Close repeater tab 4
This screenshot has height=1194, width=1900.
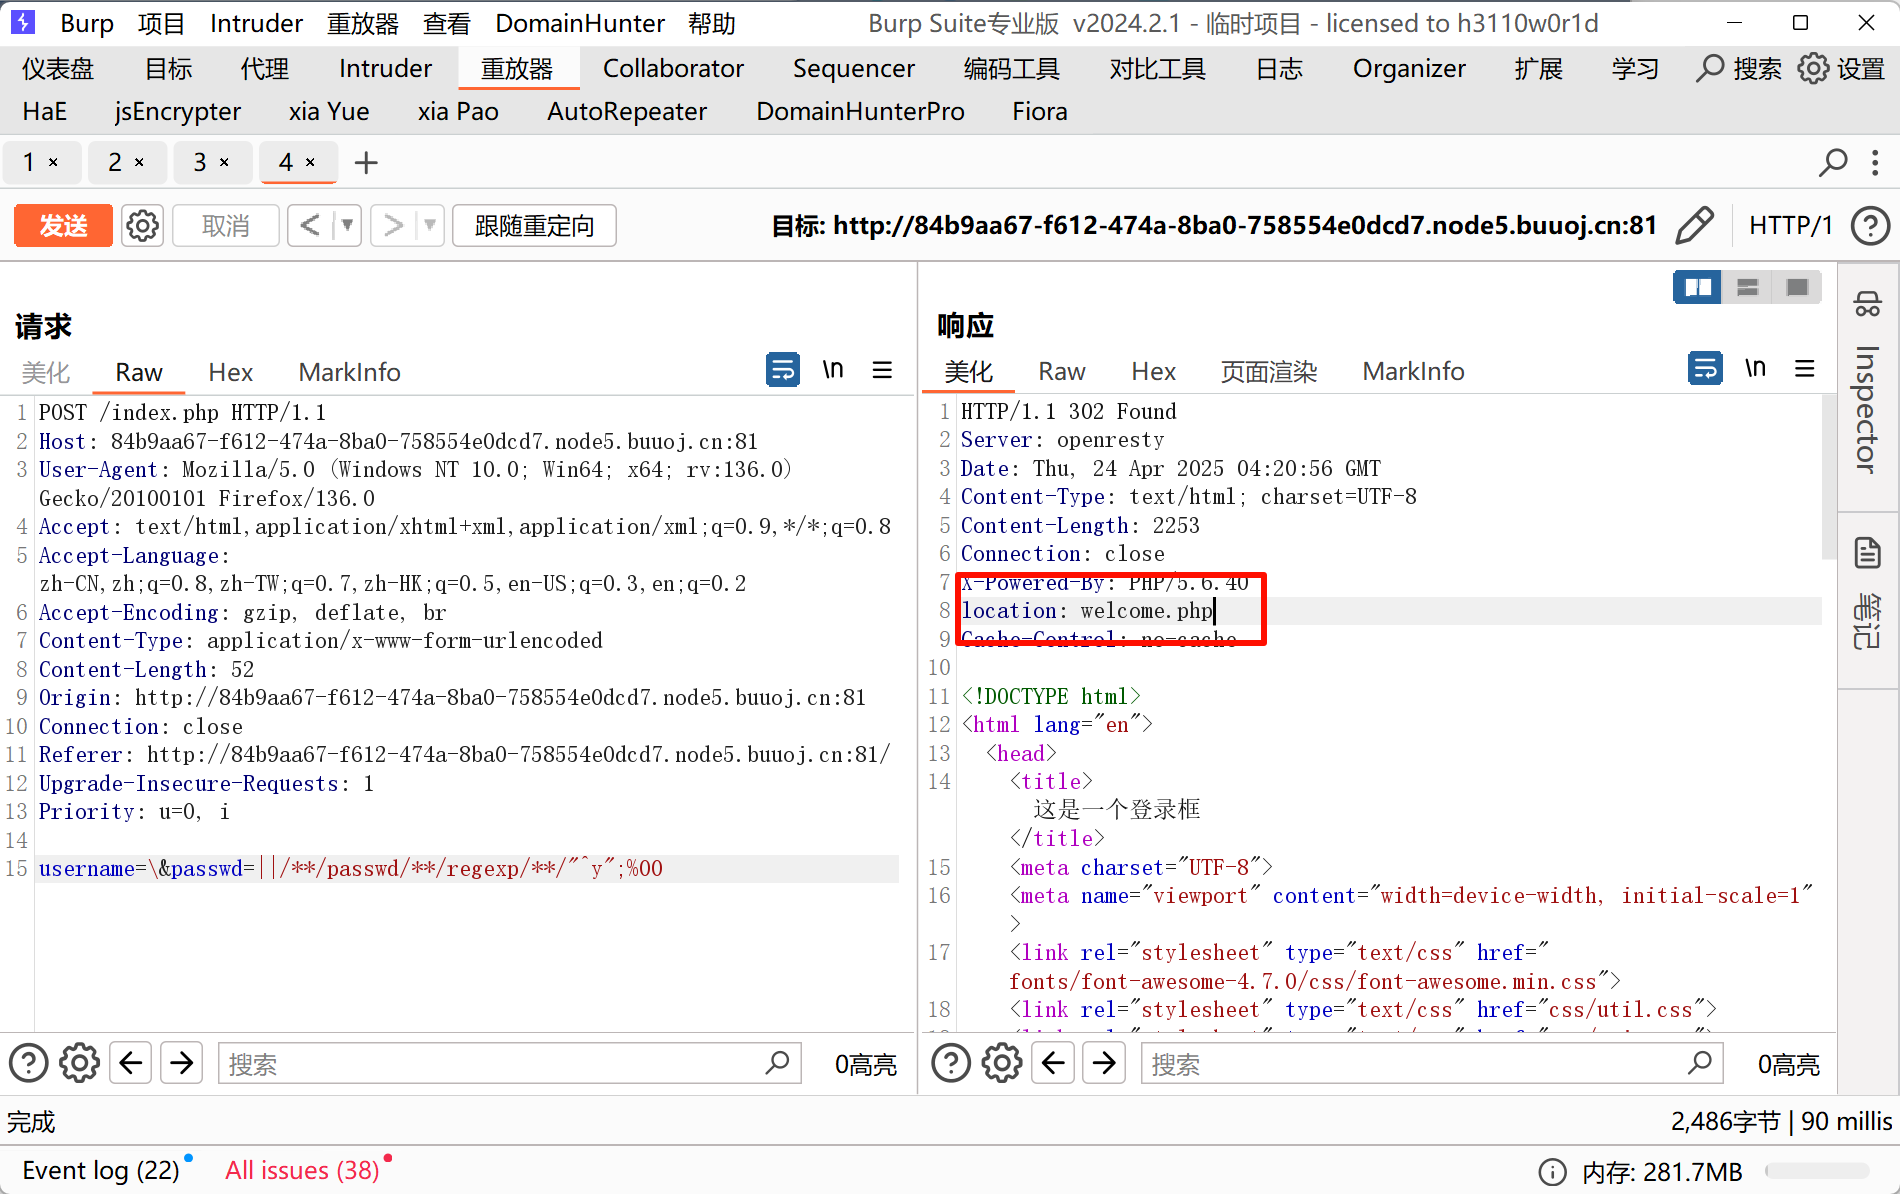(310, 162)
